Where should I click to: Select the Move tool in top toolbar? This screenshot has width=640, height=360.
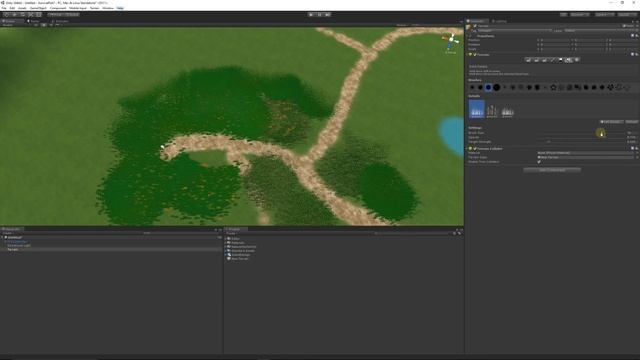point(14,15)
